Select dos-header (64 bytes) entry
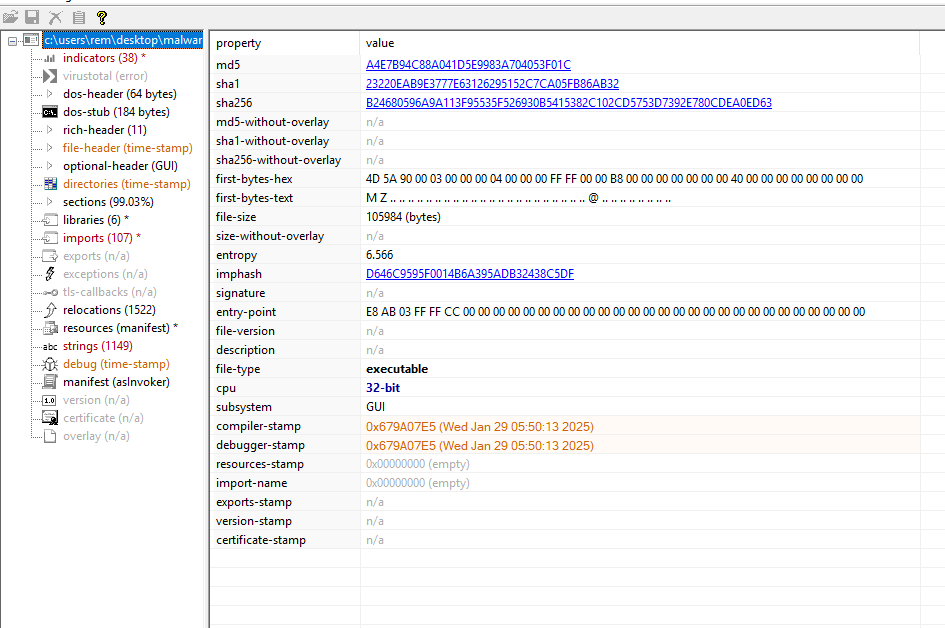 119,94
